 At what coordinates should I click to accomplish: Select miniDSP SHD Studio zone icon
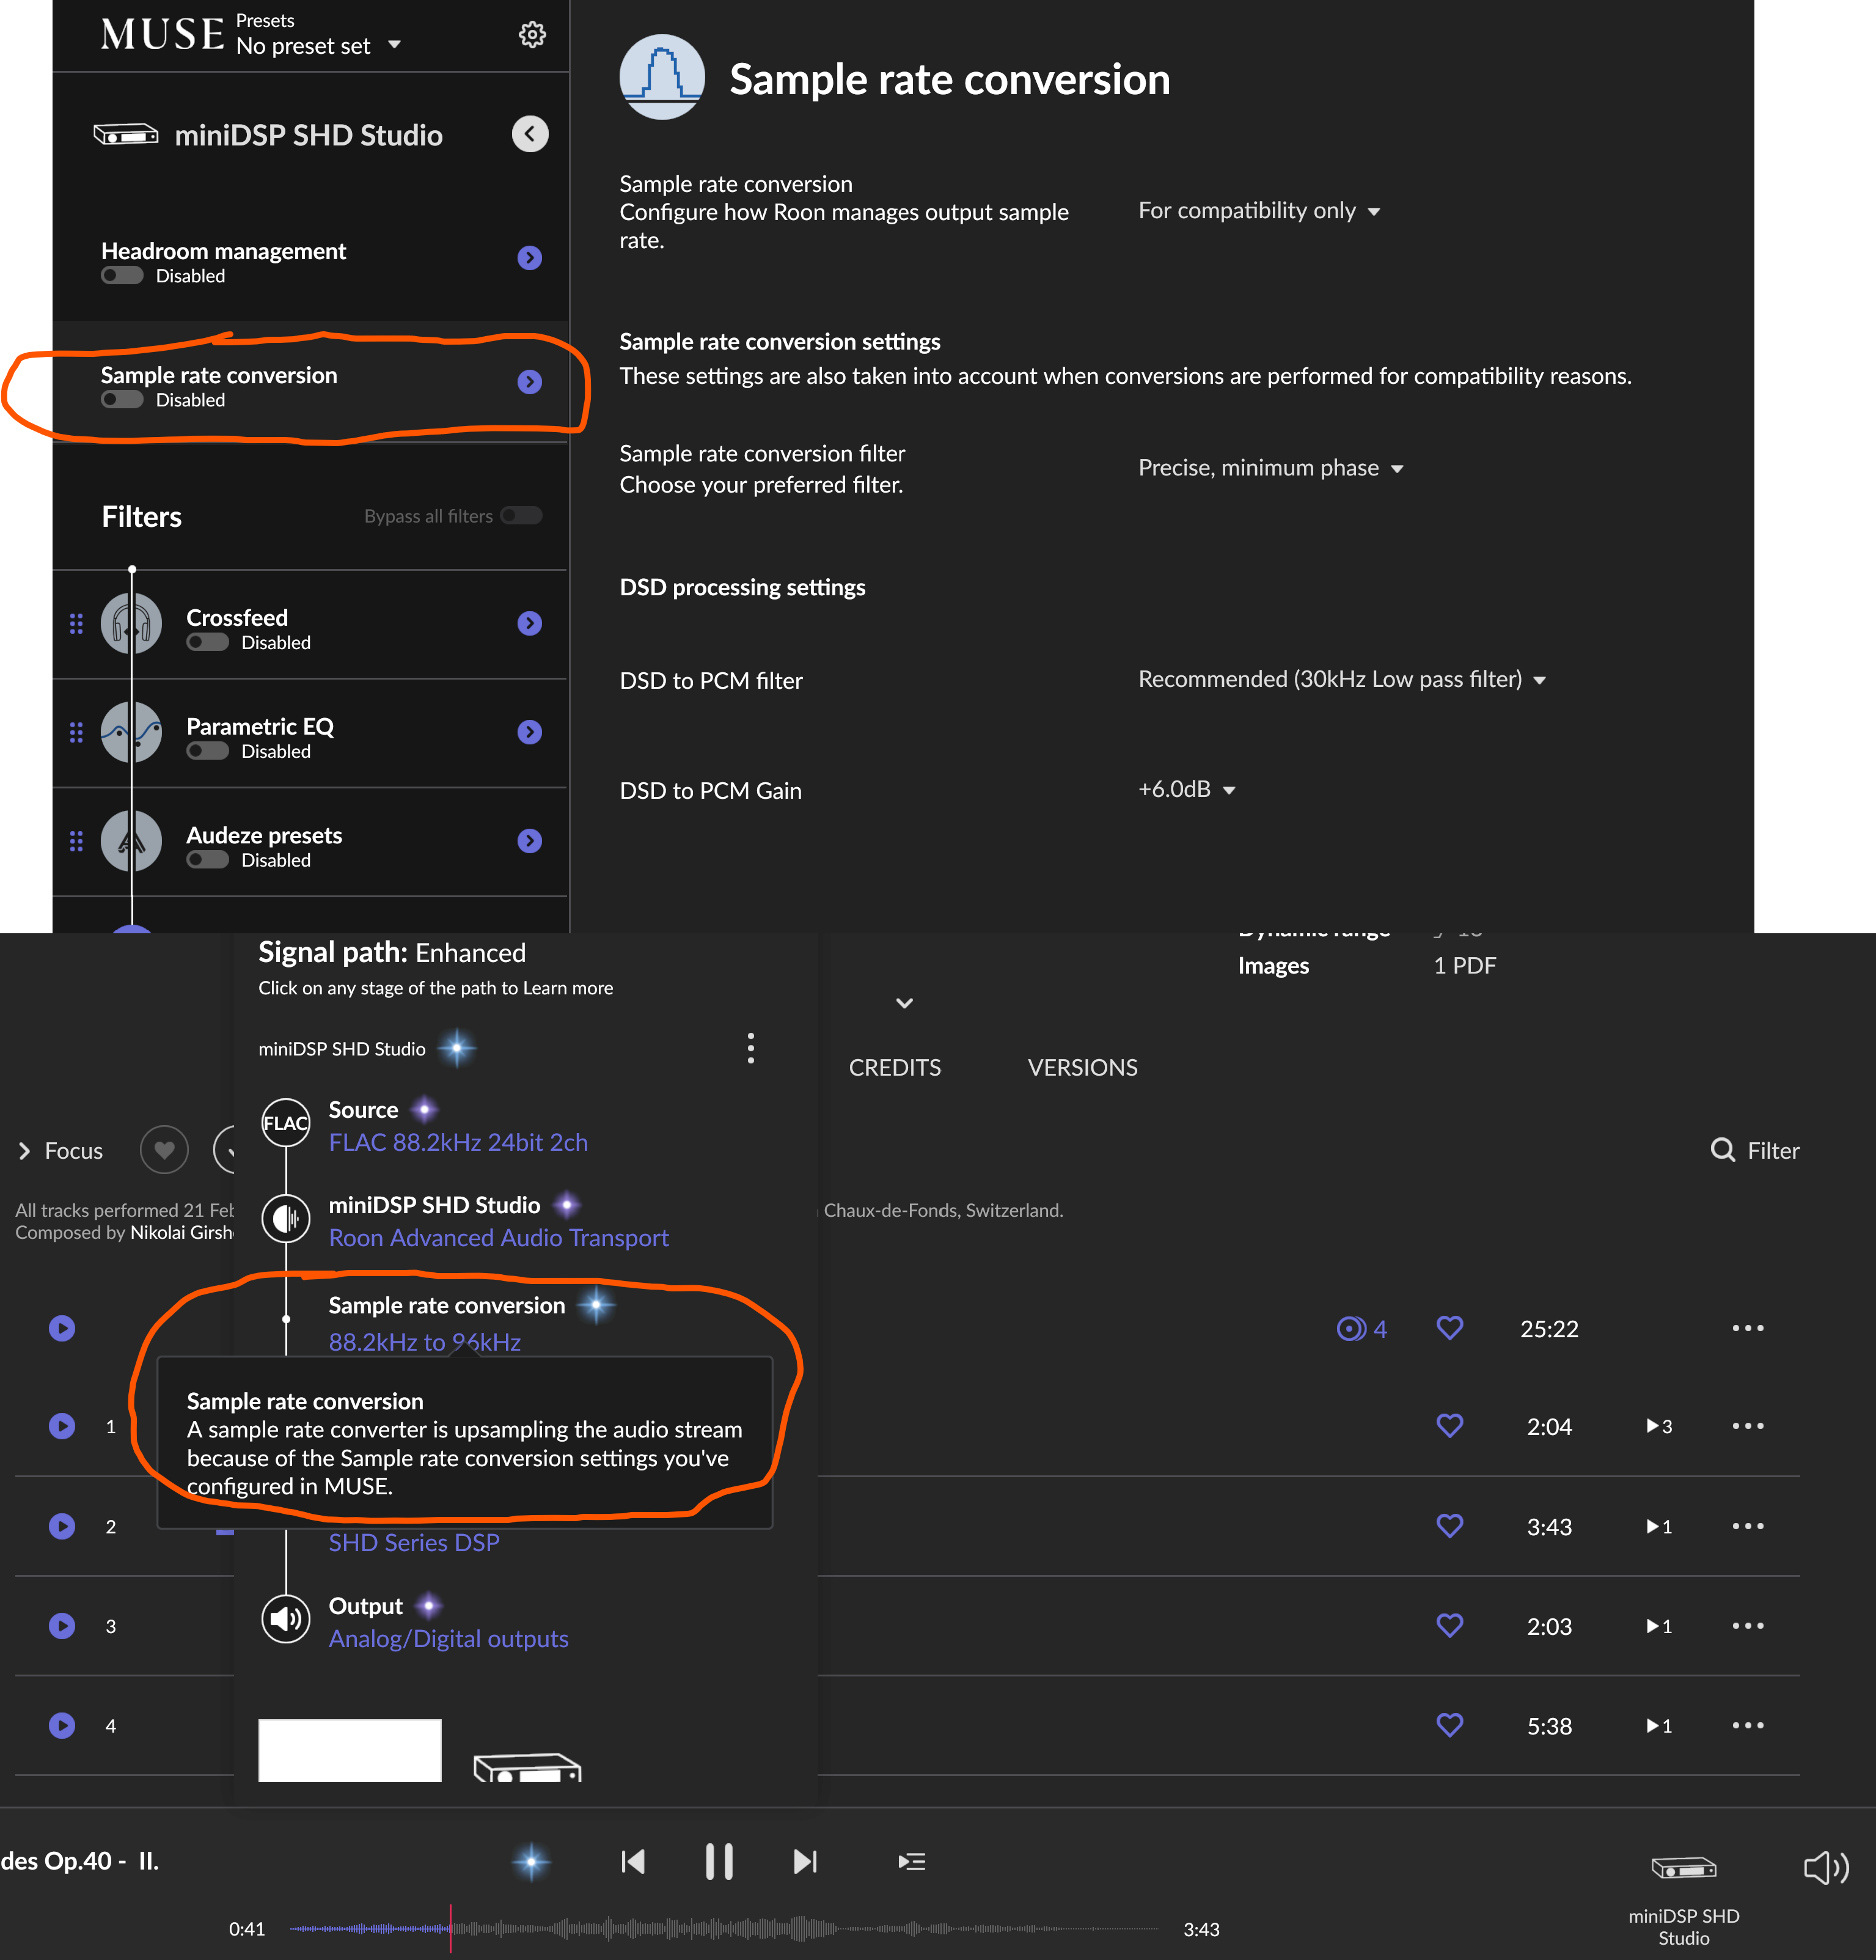click(1684, 1868)
